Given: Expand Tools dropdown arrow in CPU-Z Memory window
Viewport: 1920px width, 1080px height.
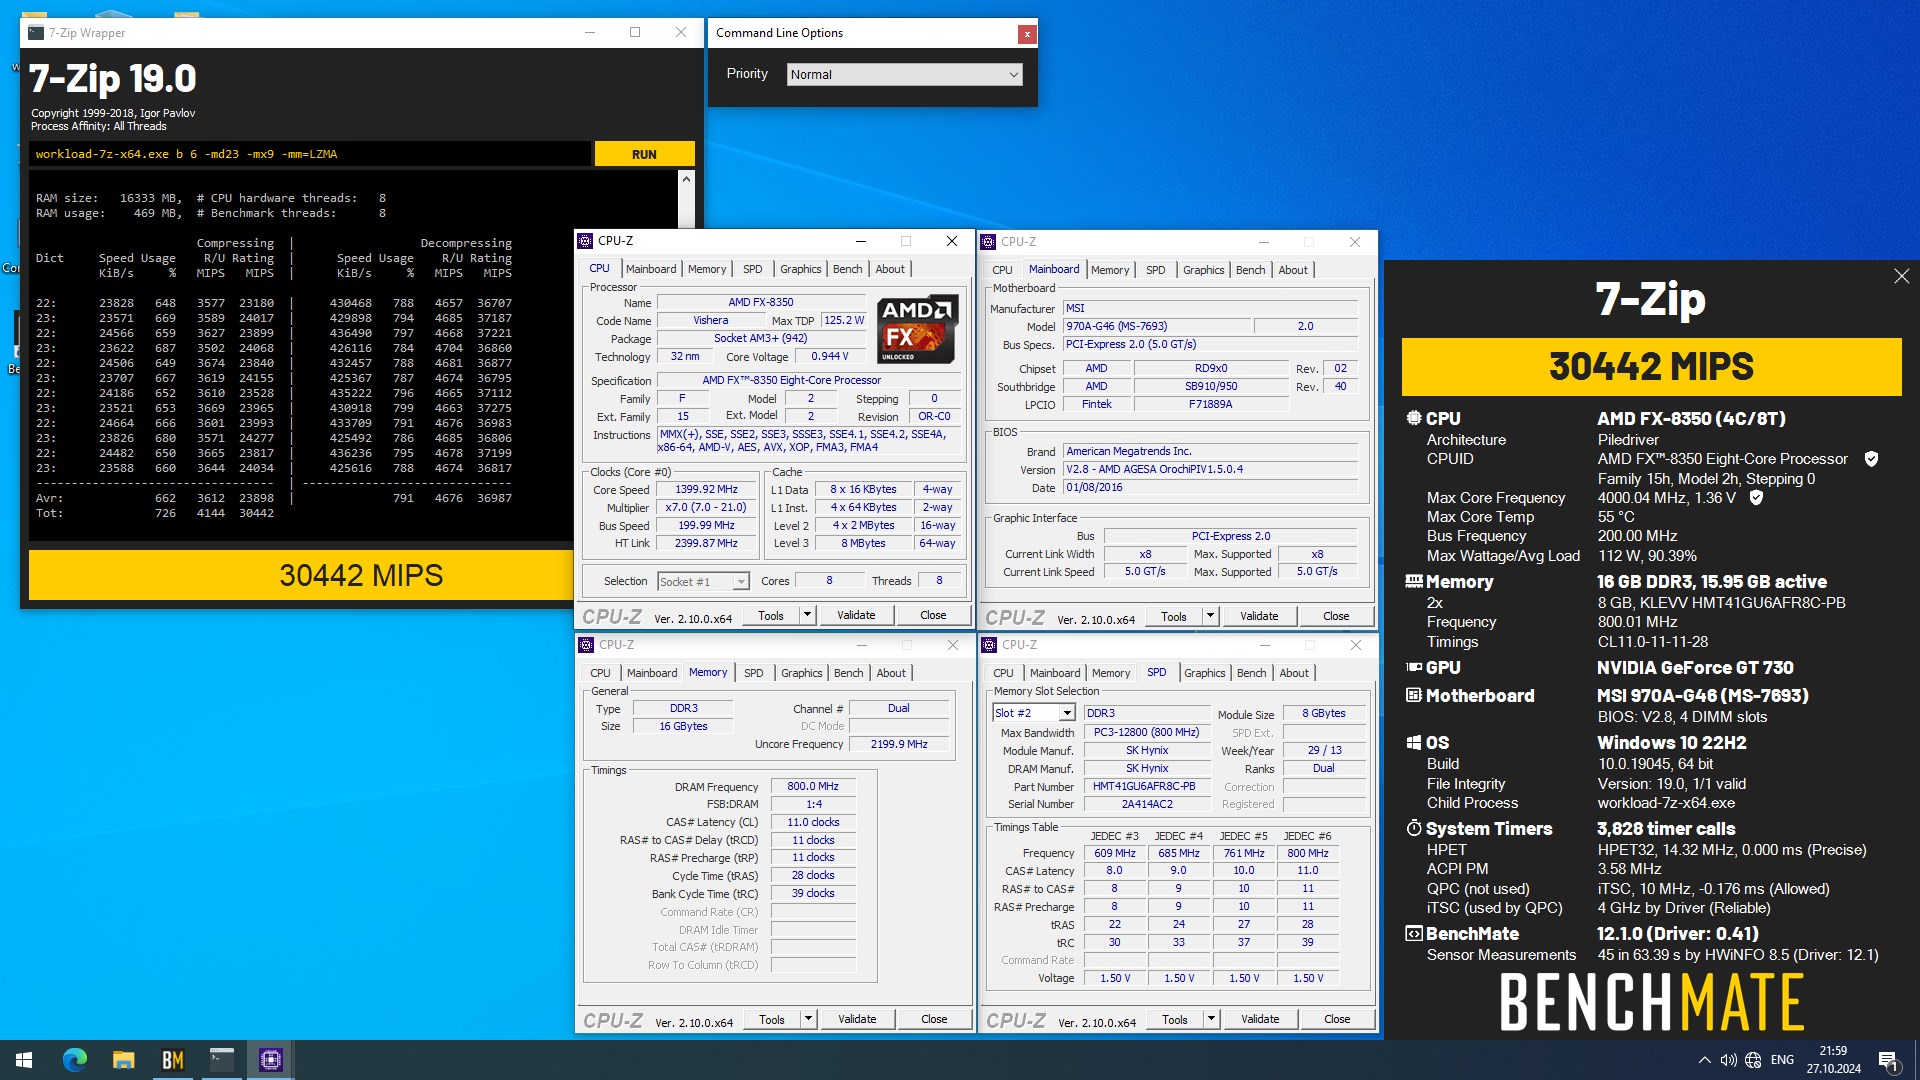Looking at the screenshot, I should pyautogui.click(x=808, y=1019).
